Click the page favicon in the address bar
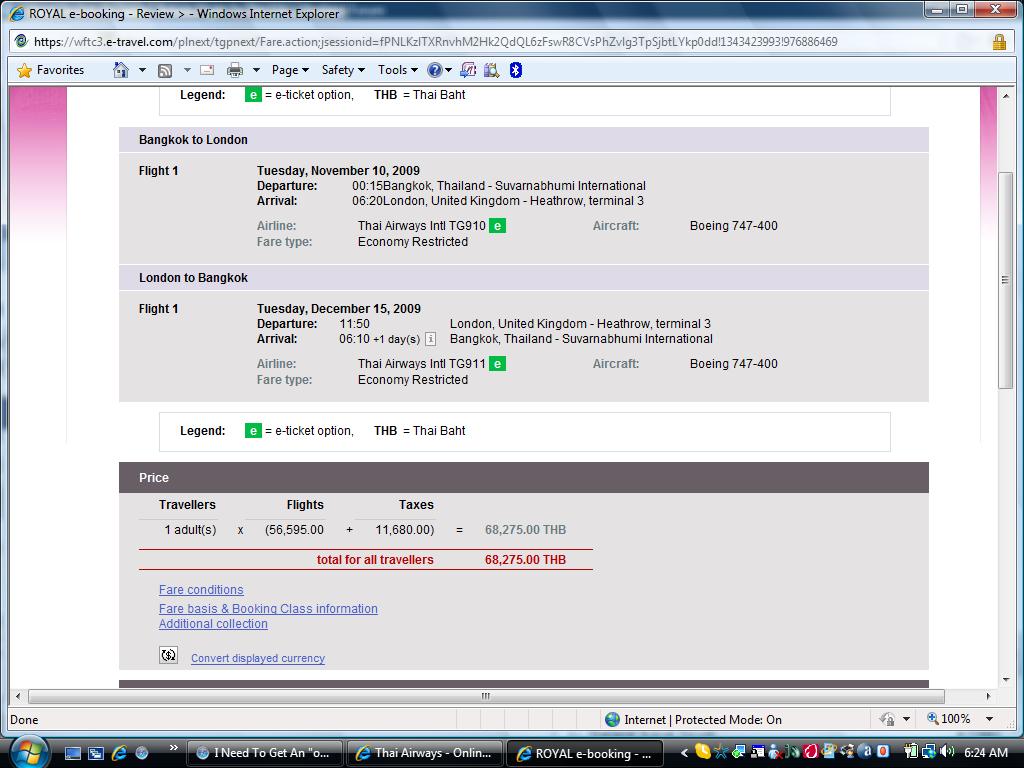Screen dimensions: 1024x768 coord(21,41)
